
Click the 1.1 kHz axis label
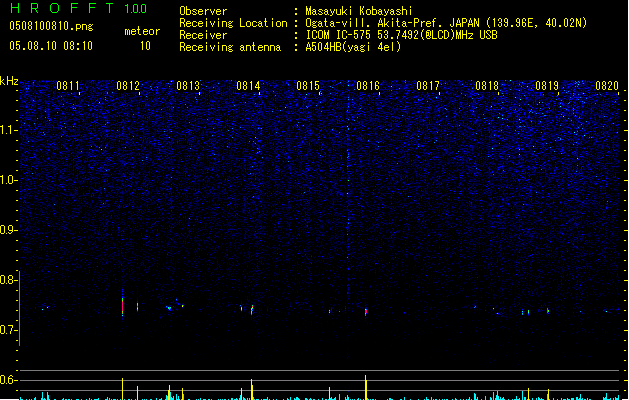point(9,130)
